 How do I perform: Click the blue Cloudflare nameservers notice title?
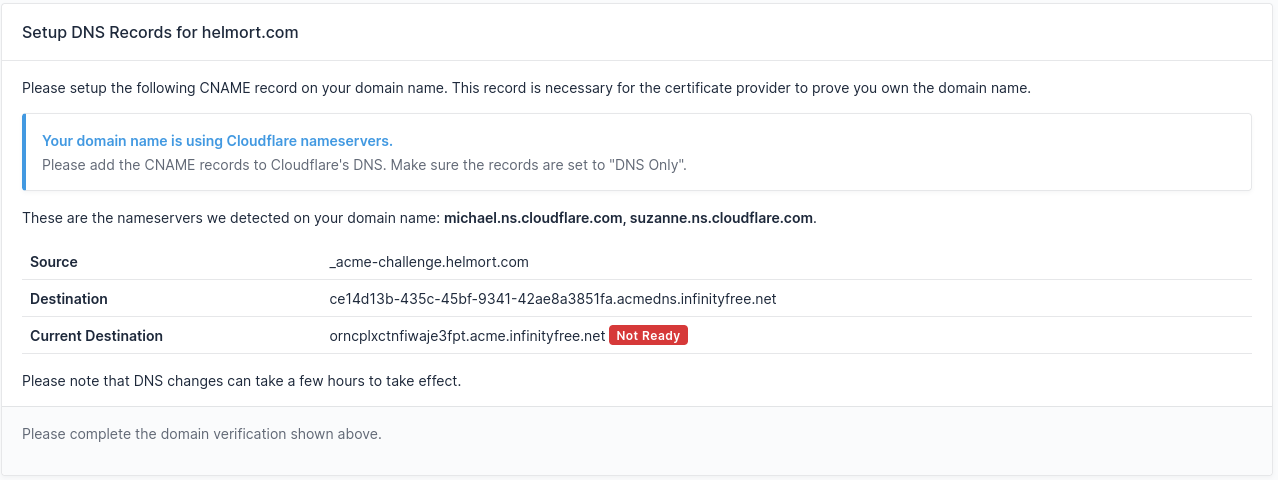click(217, 141)
